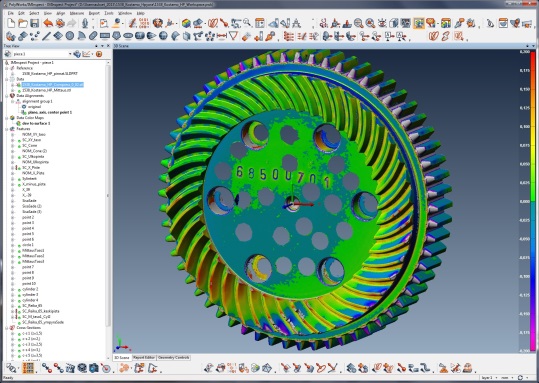Open the Report menu
This screenshot has height=383, width=539.
point(94,13)
